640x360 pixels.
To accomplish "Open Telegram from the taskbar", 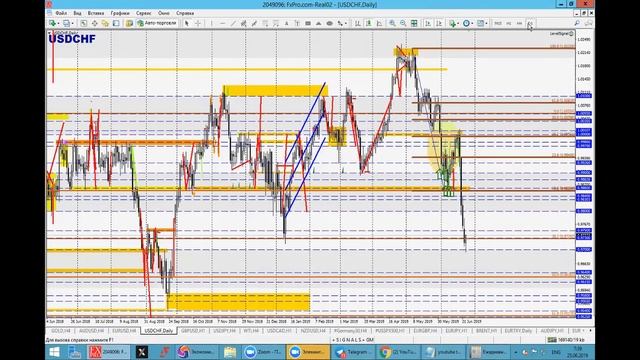I will 353,352.
